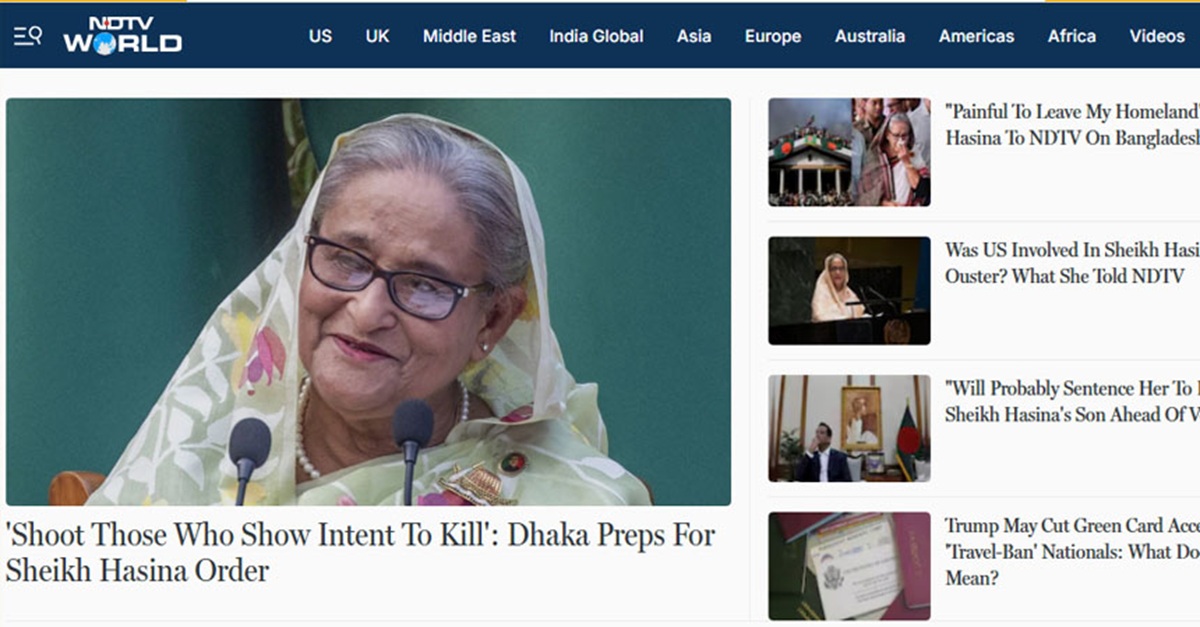Open 'Was US Involved In Sheikh Hasina Ouster' story
1200x627 pixels.
click(1072, 263)
